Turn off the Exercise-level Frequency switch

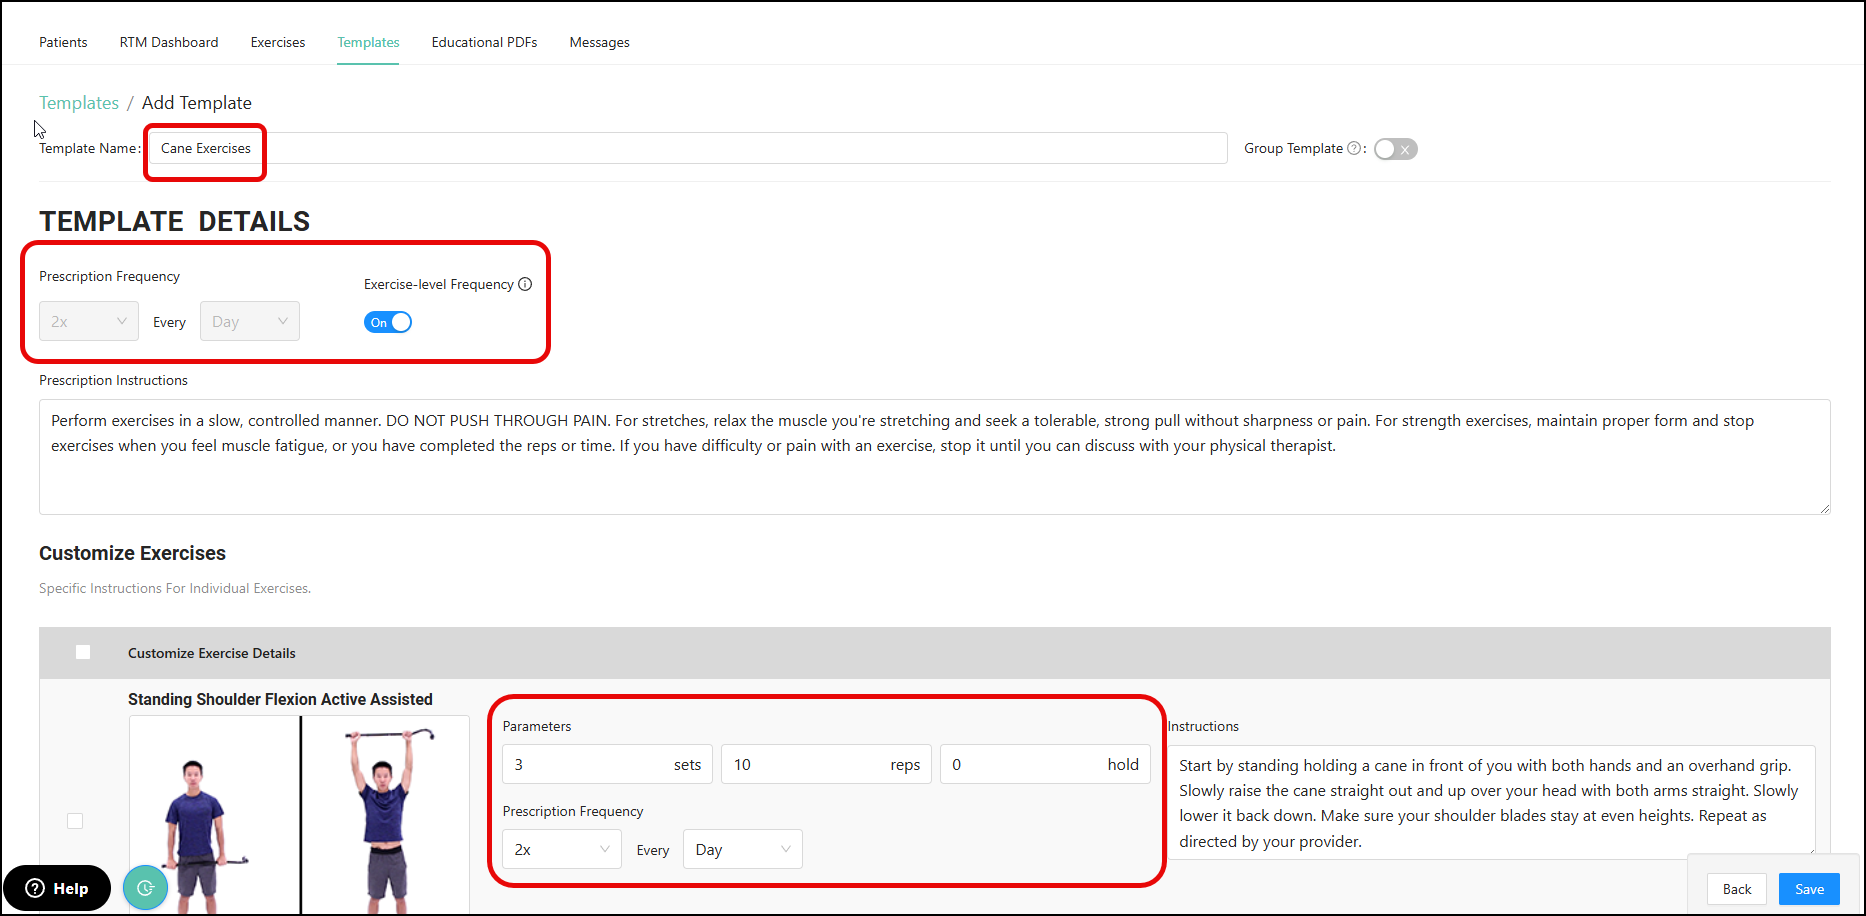click(x=388, y=322)
